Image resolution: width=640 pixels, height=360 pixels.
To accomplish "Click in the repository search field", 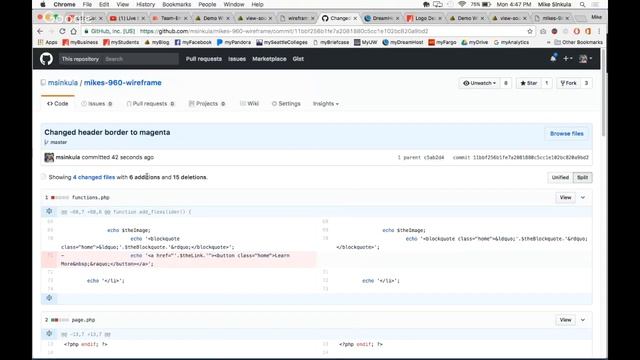I will (x=140, y=59).
